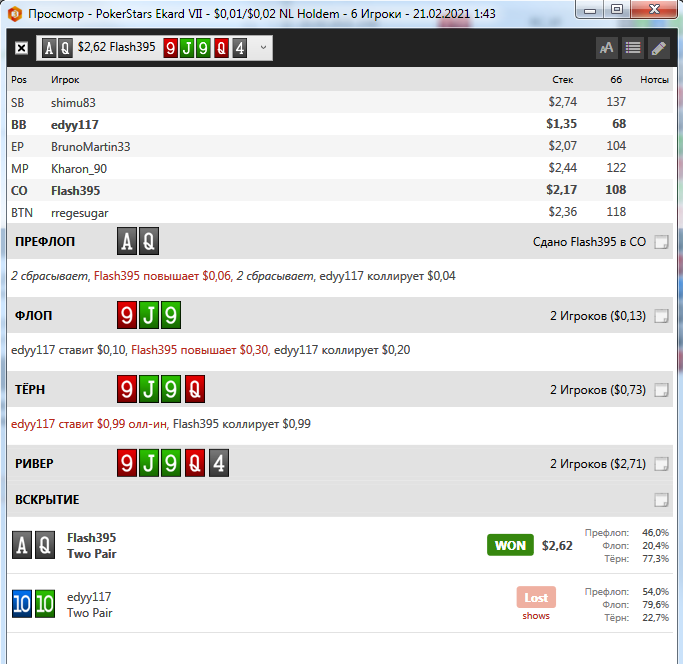Click the Ace card in ПРЕФЛОП row
Viewport: 683px width, 664px height.
127,241
